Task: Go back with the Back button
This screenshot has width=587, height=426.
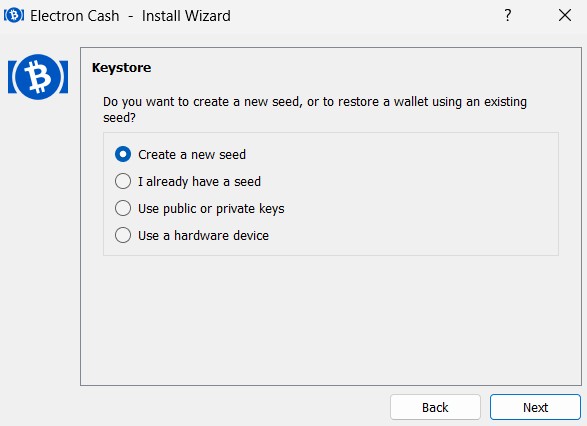Action: click(435, 407)
